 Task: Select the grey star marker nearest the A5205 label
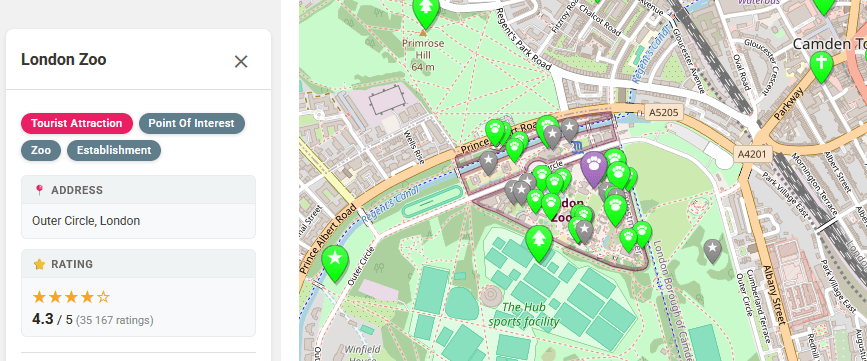[x=569, y=129]
